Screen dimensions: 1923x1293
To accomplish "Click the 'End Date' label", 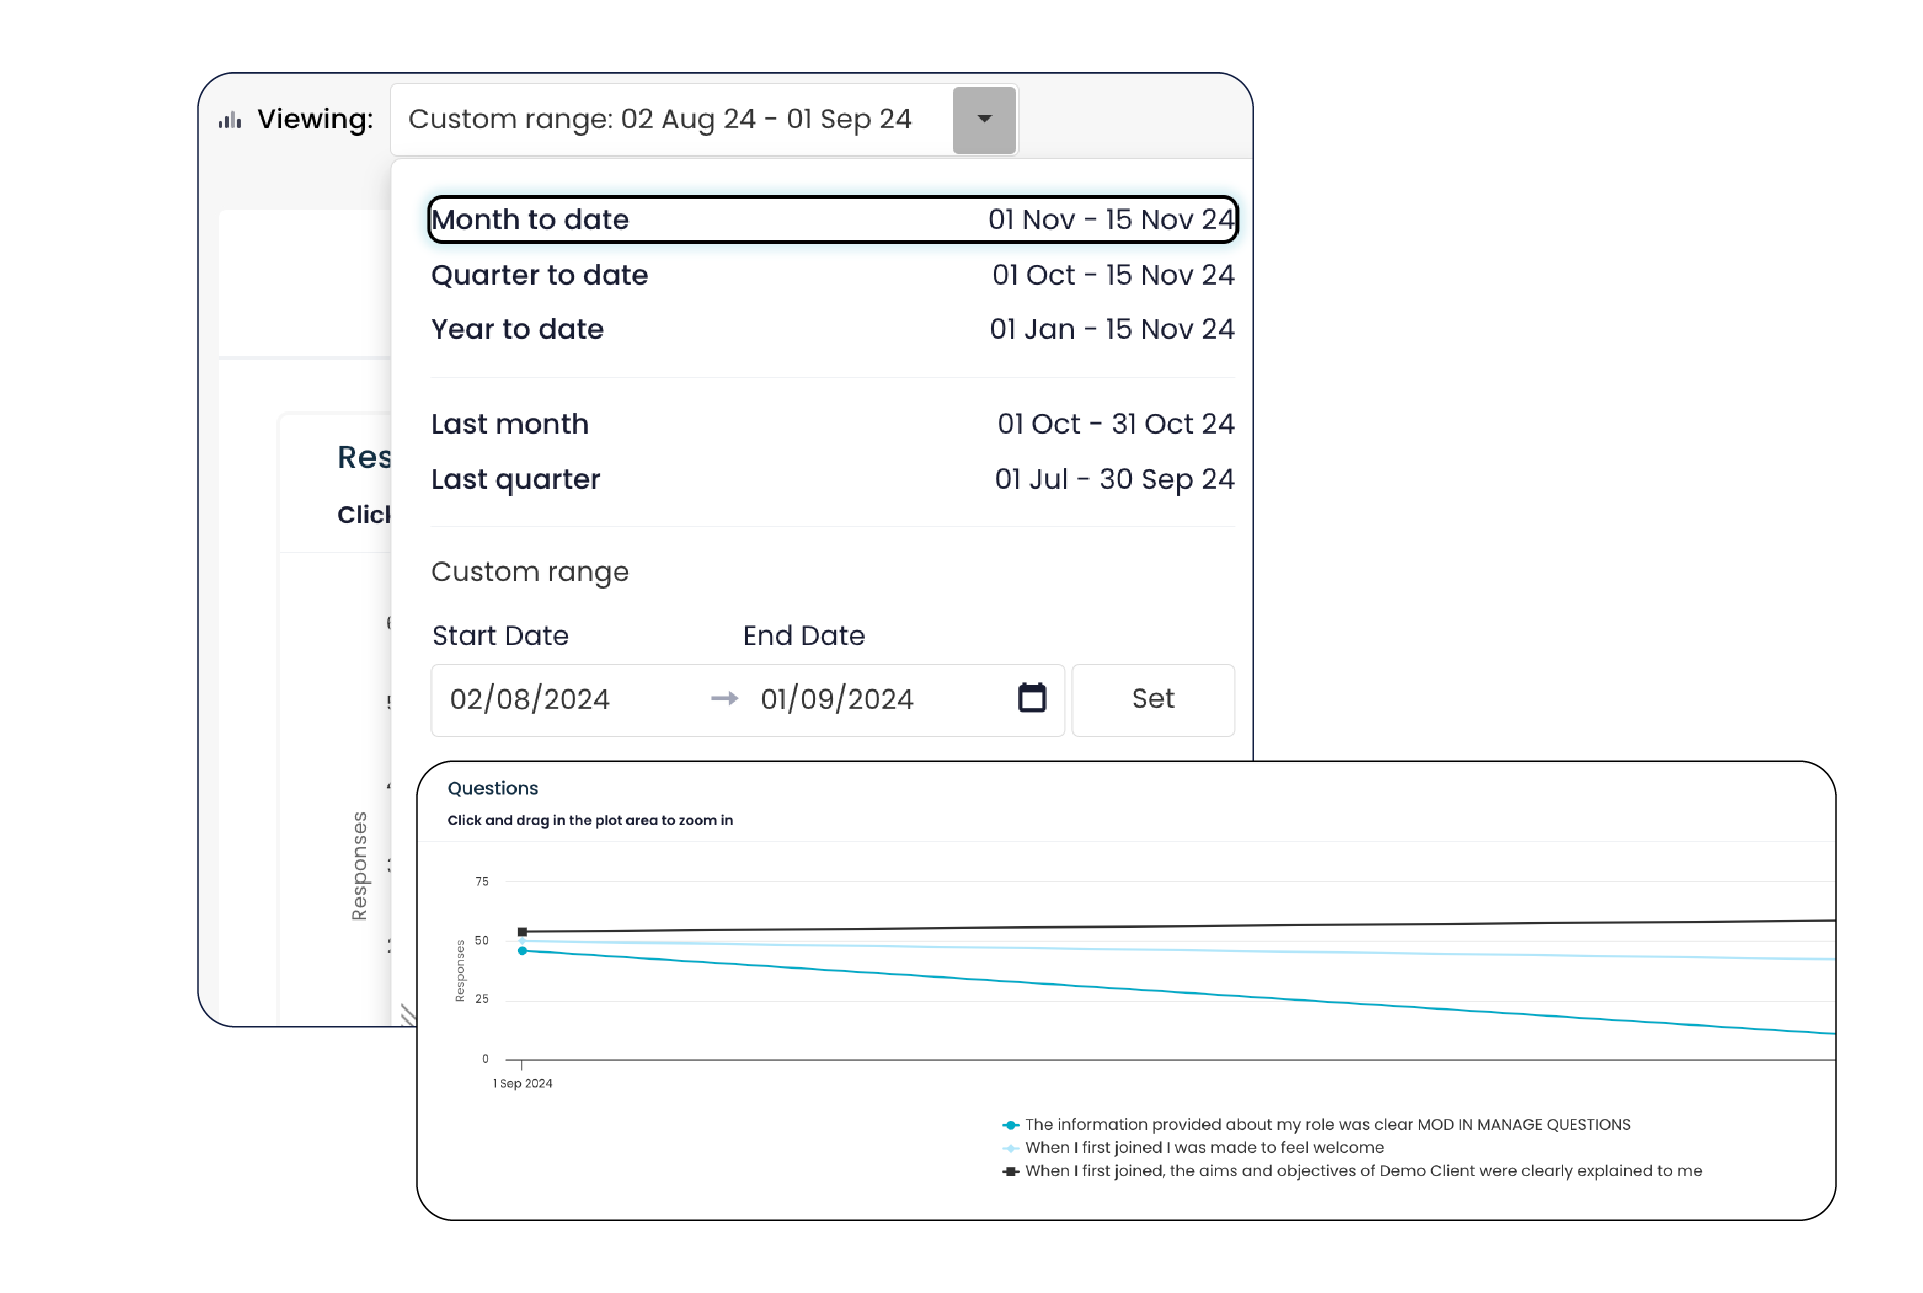I will pyautogui.click(x=804, y=636).
